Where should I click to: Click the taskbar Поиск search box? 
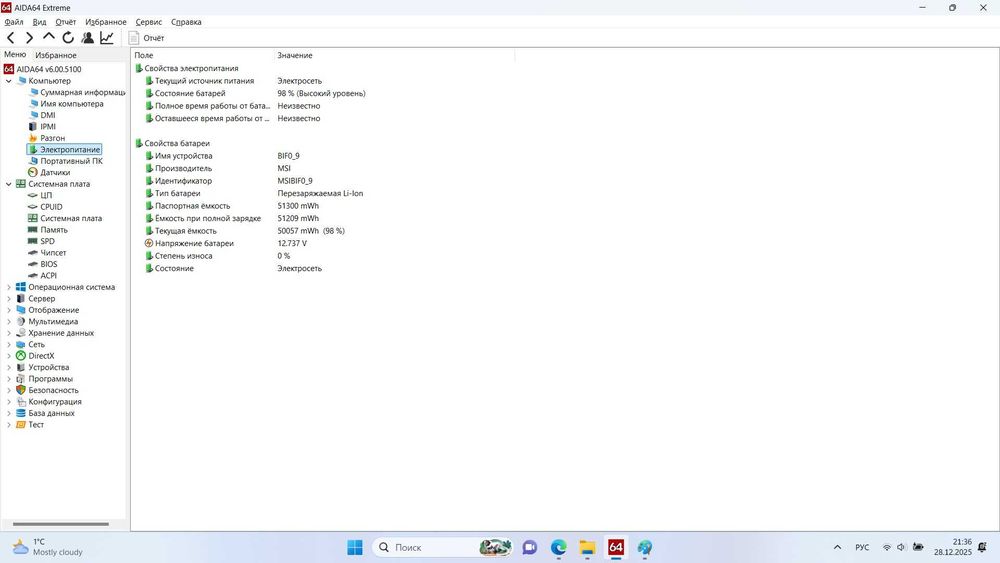tap(443, 548)
